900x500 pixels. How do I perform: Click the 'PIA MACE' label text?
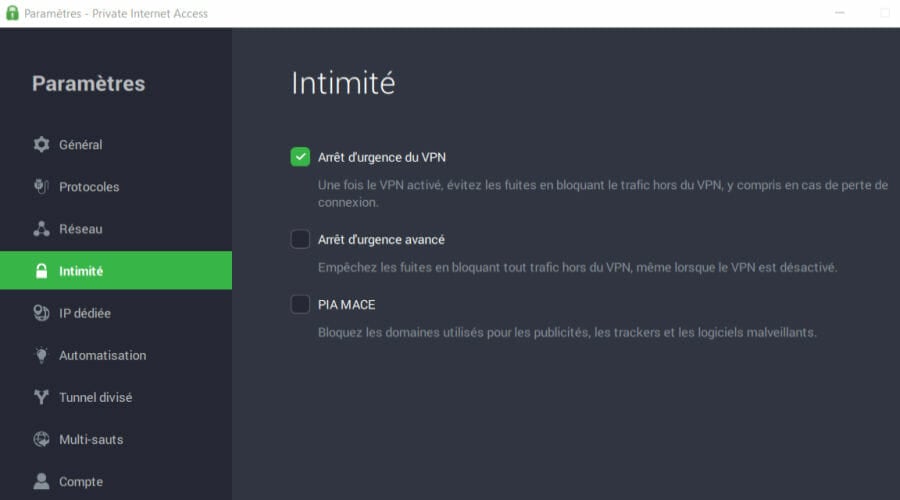pos(347,305)
